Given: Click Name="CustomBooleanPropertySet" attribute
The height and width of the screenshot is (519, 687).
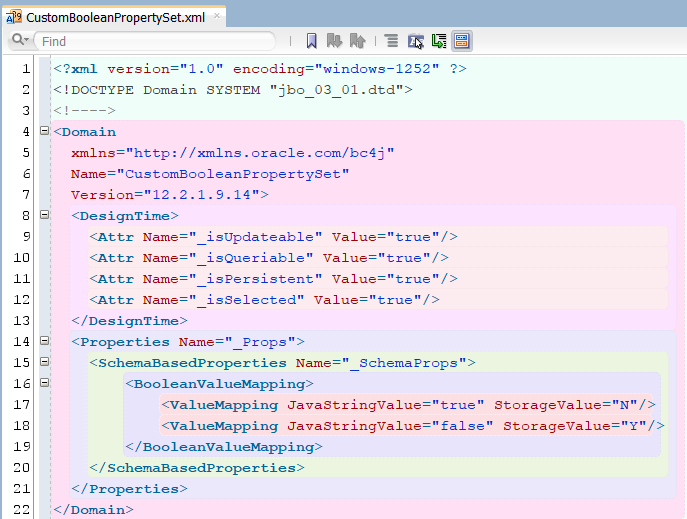Looking at the screenshot, I should tap(210, 174).
